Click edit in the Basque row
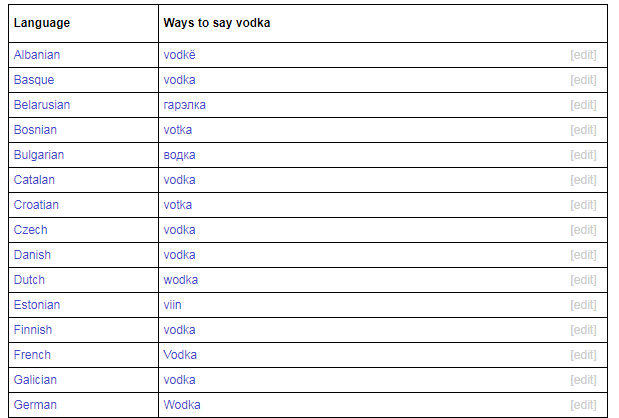Image resolution: width=619 pixels, height=418 pixels. click(x=583, y=80)
